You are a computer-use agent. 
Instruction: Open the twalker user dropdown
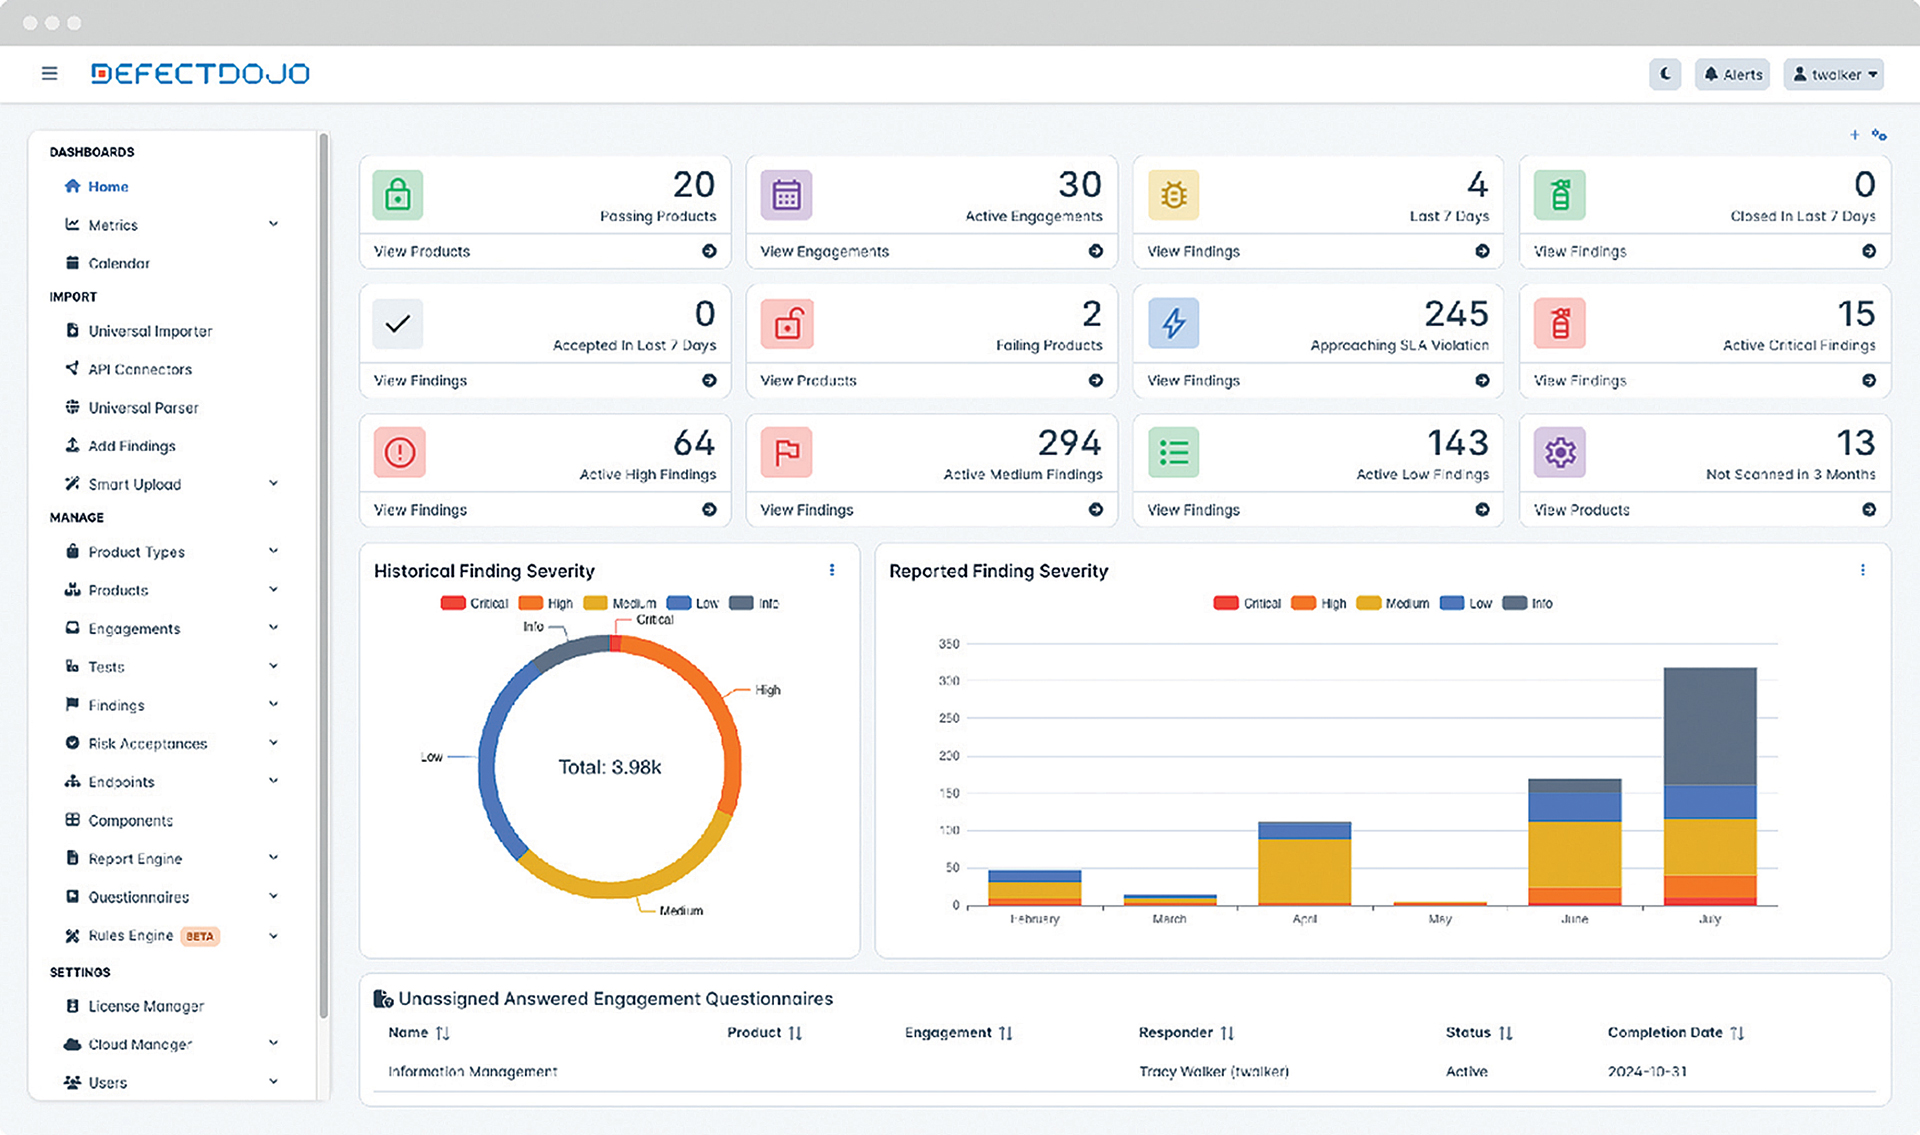pos(1833,74)
